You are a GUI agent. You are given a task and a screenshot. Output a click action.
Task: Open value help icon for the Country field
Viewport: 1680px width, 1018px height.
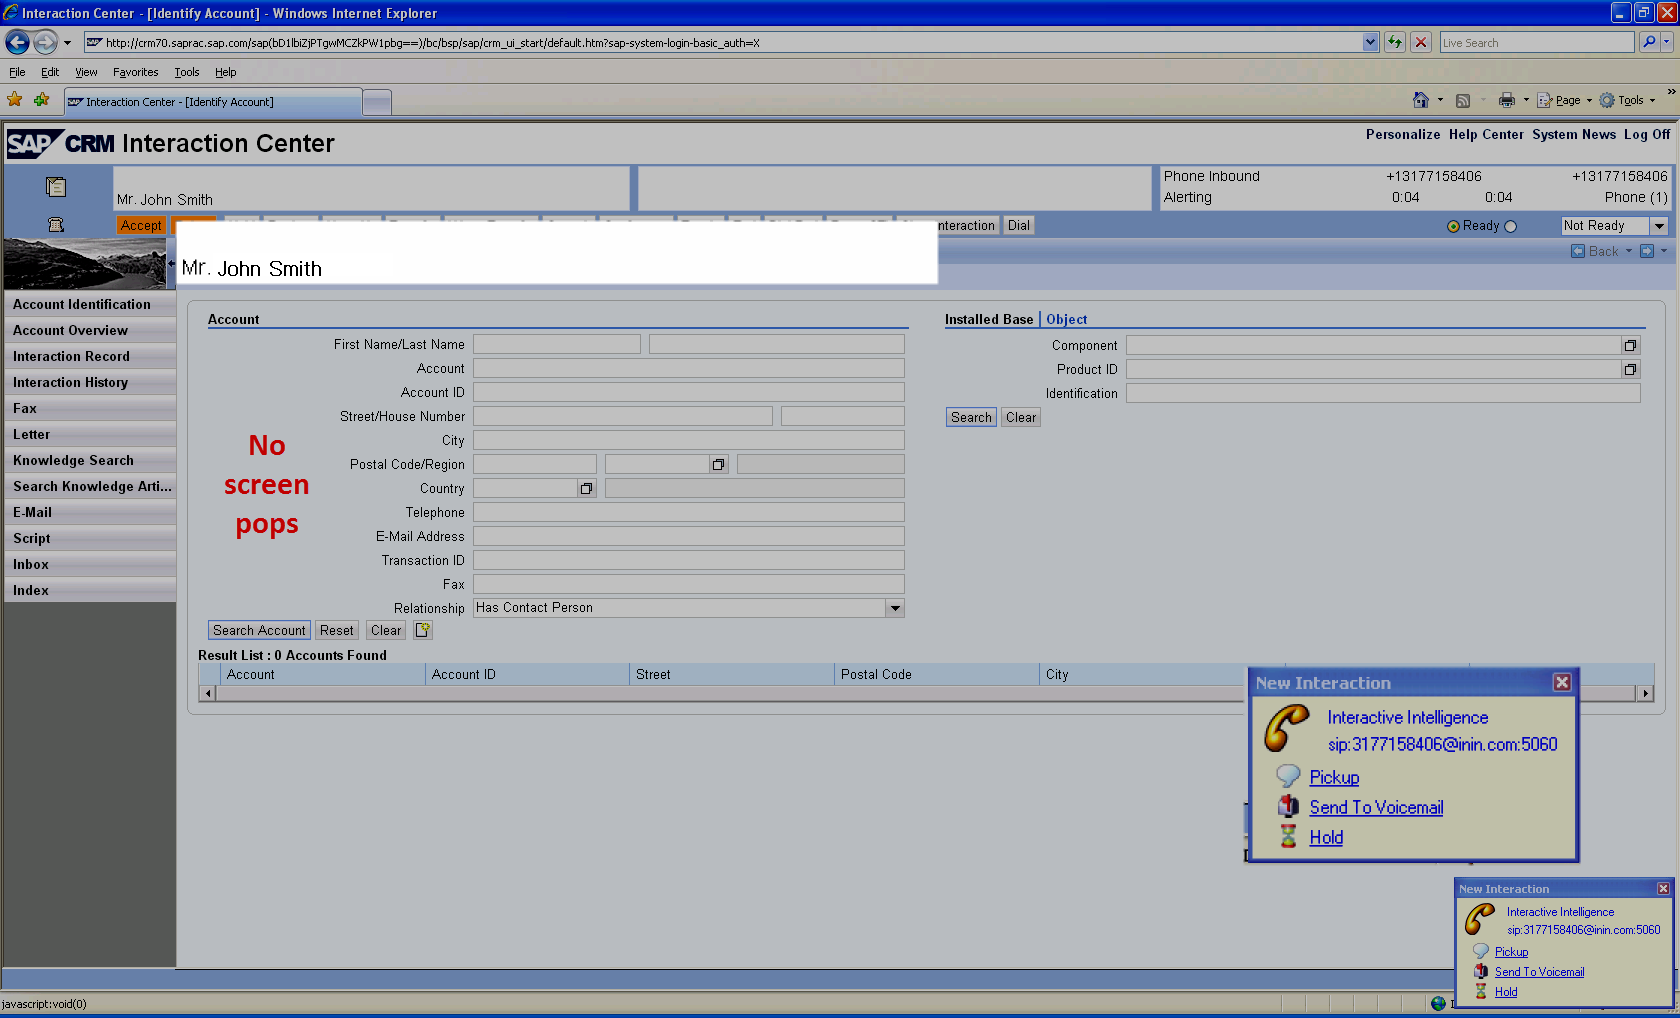point(586,489)
